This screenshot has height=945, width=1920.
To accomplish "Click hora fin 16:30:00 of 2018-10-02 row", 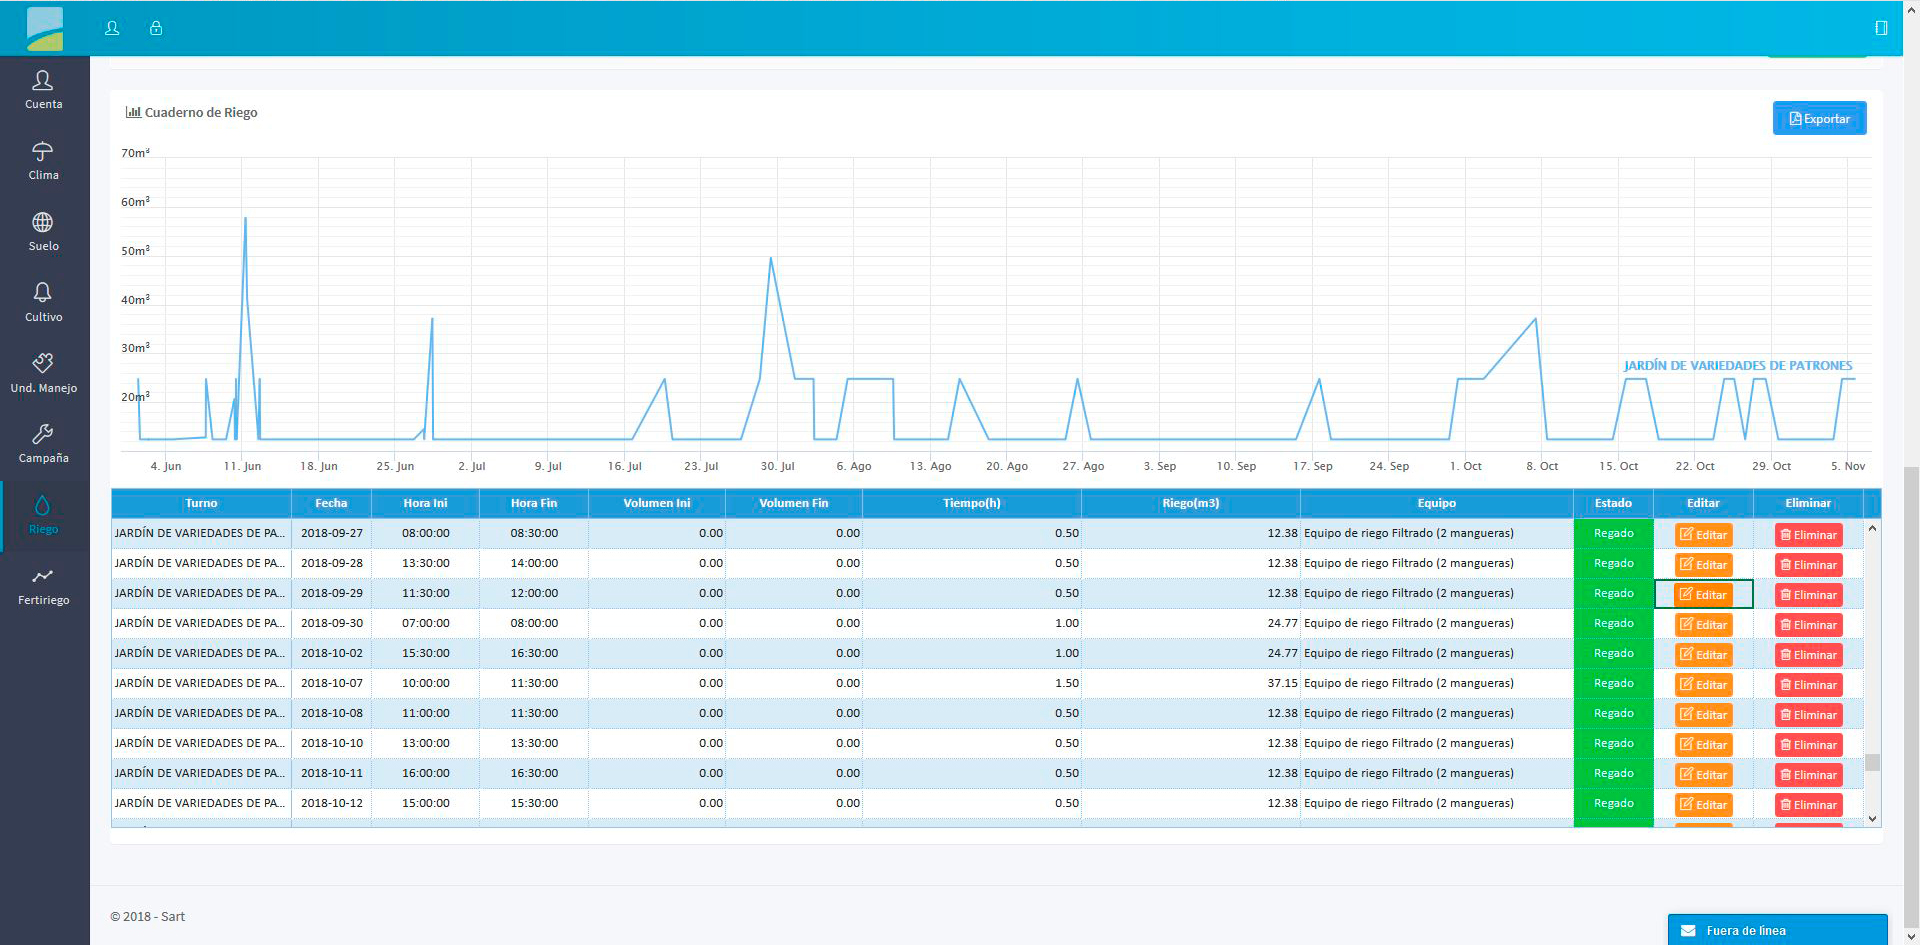I will point(534,653).
